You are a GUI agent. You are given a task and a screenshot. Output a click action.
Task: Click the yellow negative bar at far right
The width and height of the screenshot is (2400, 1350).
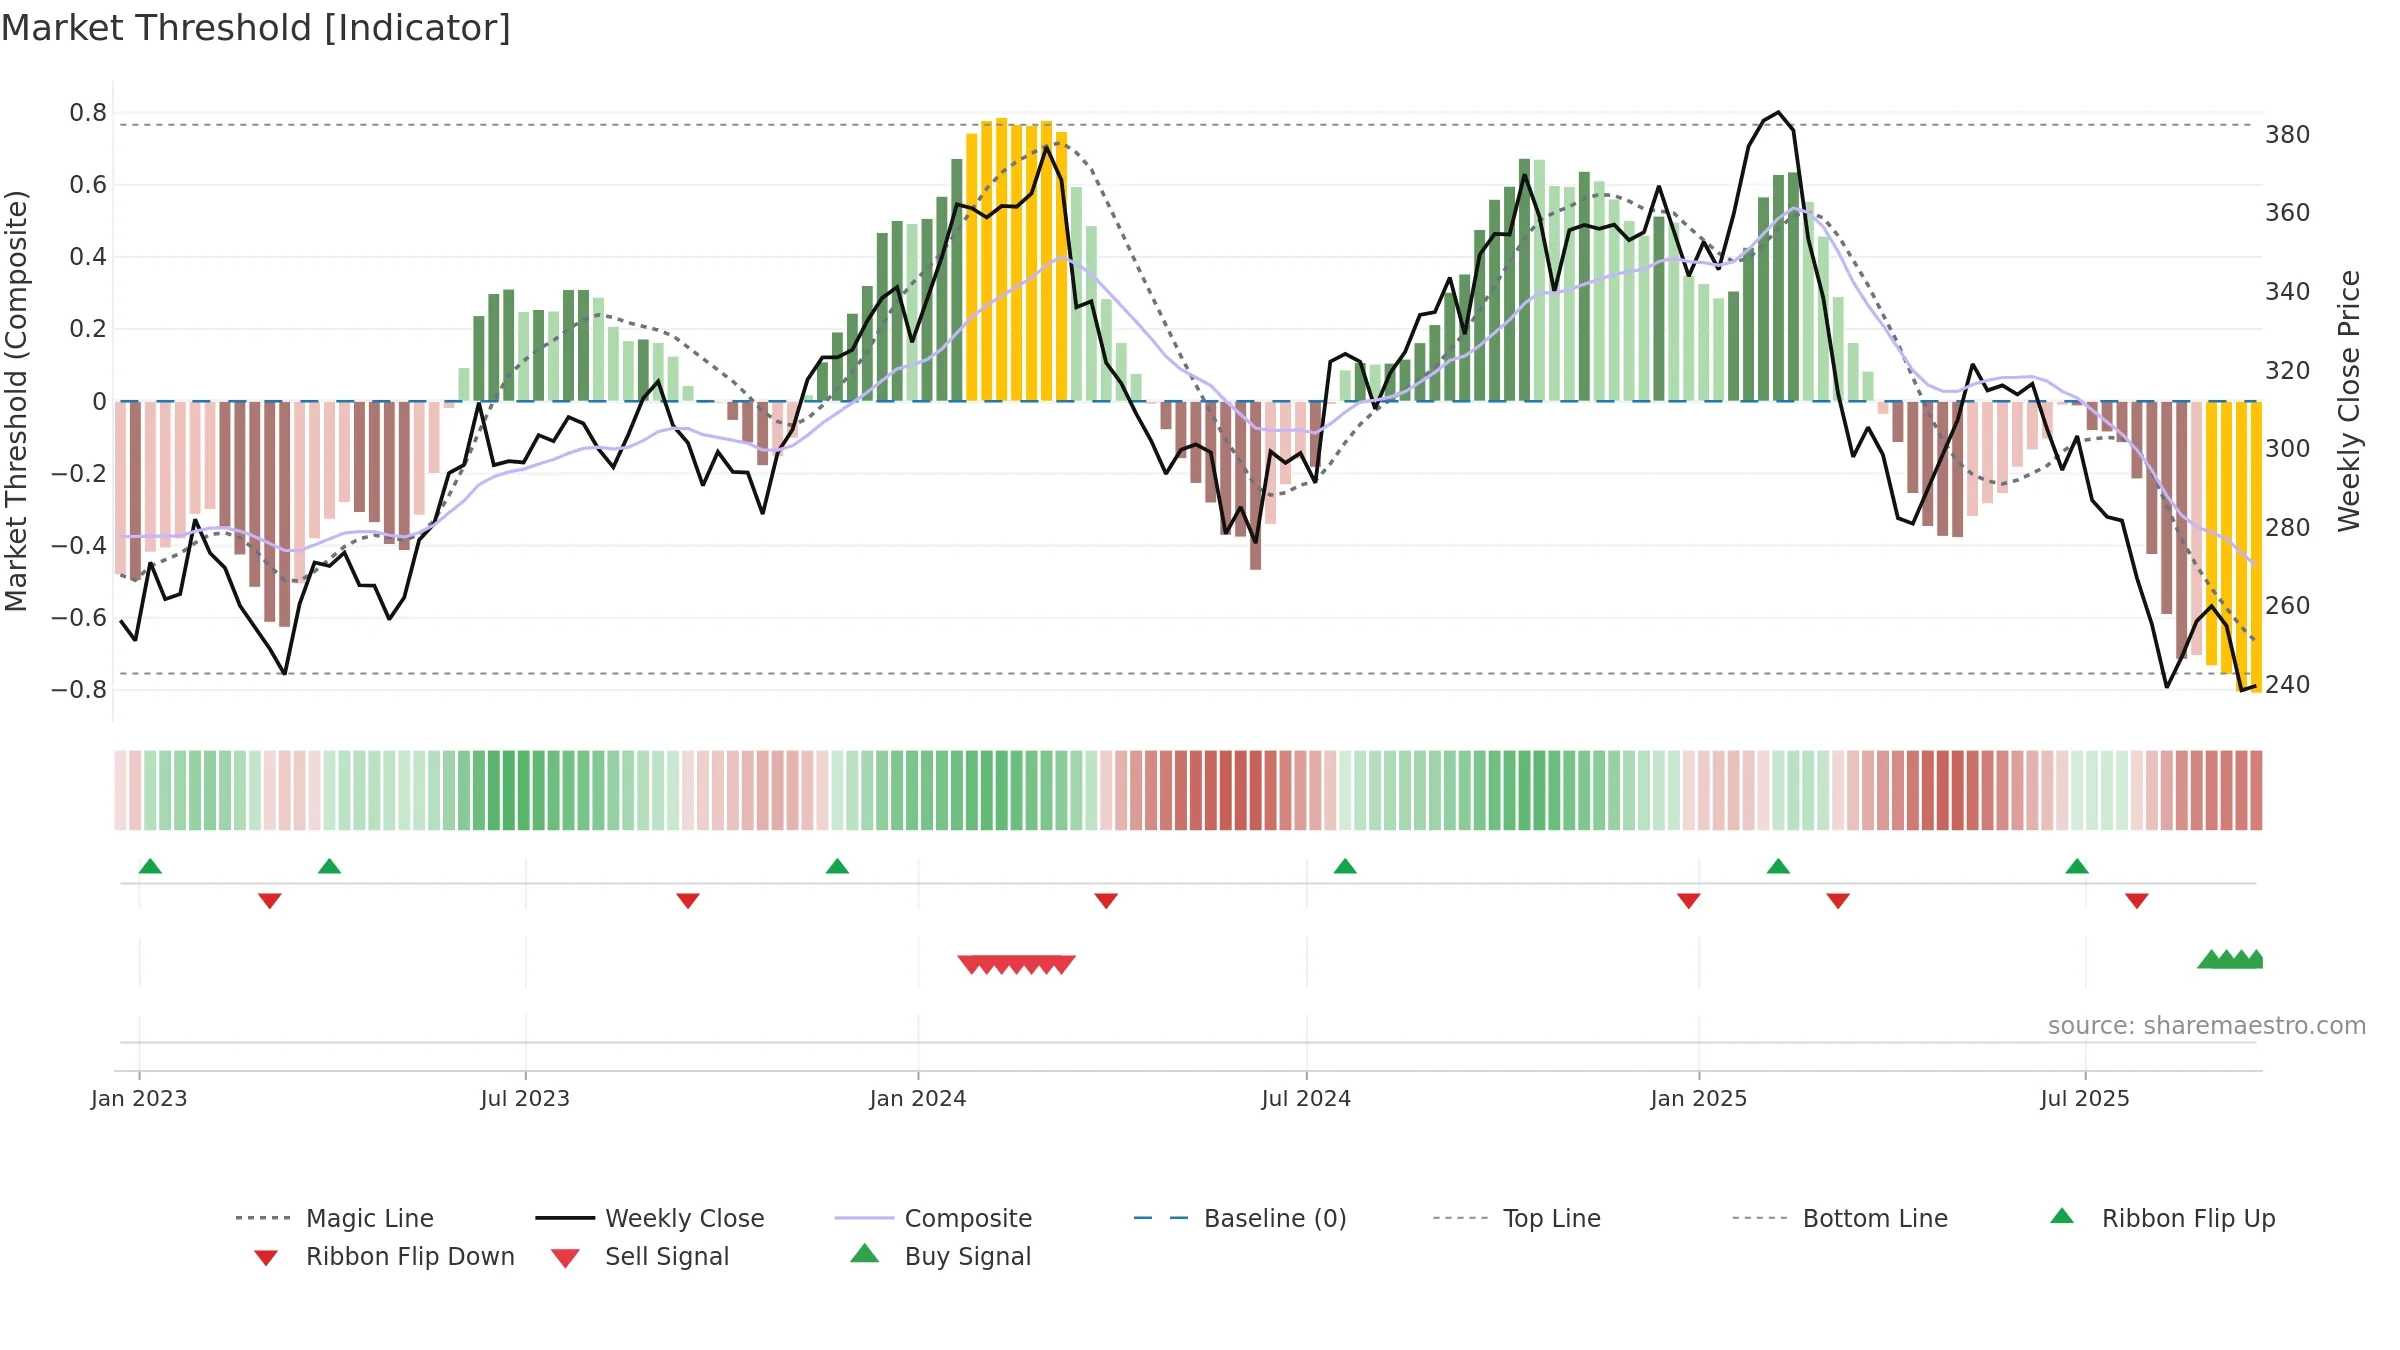pyautogui.click(x=2256, y=546)
